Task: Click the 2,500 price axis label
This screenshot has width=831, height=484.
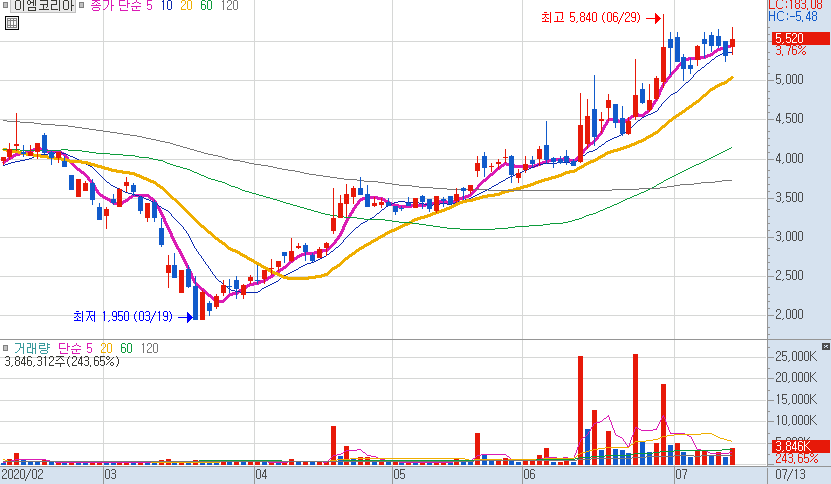Action: [x=790, y=276]
